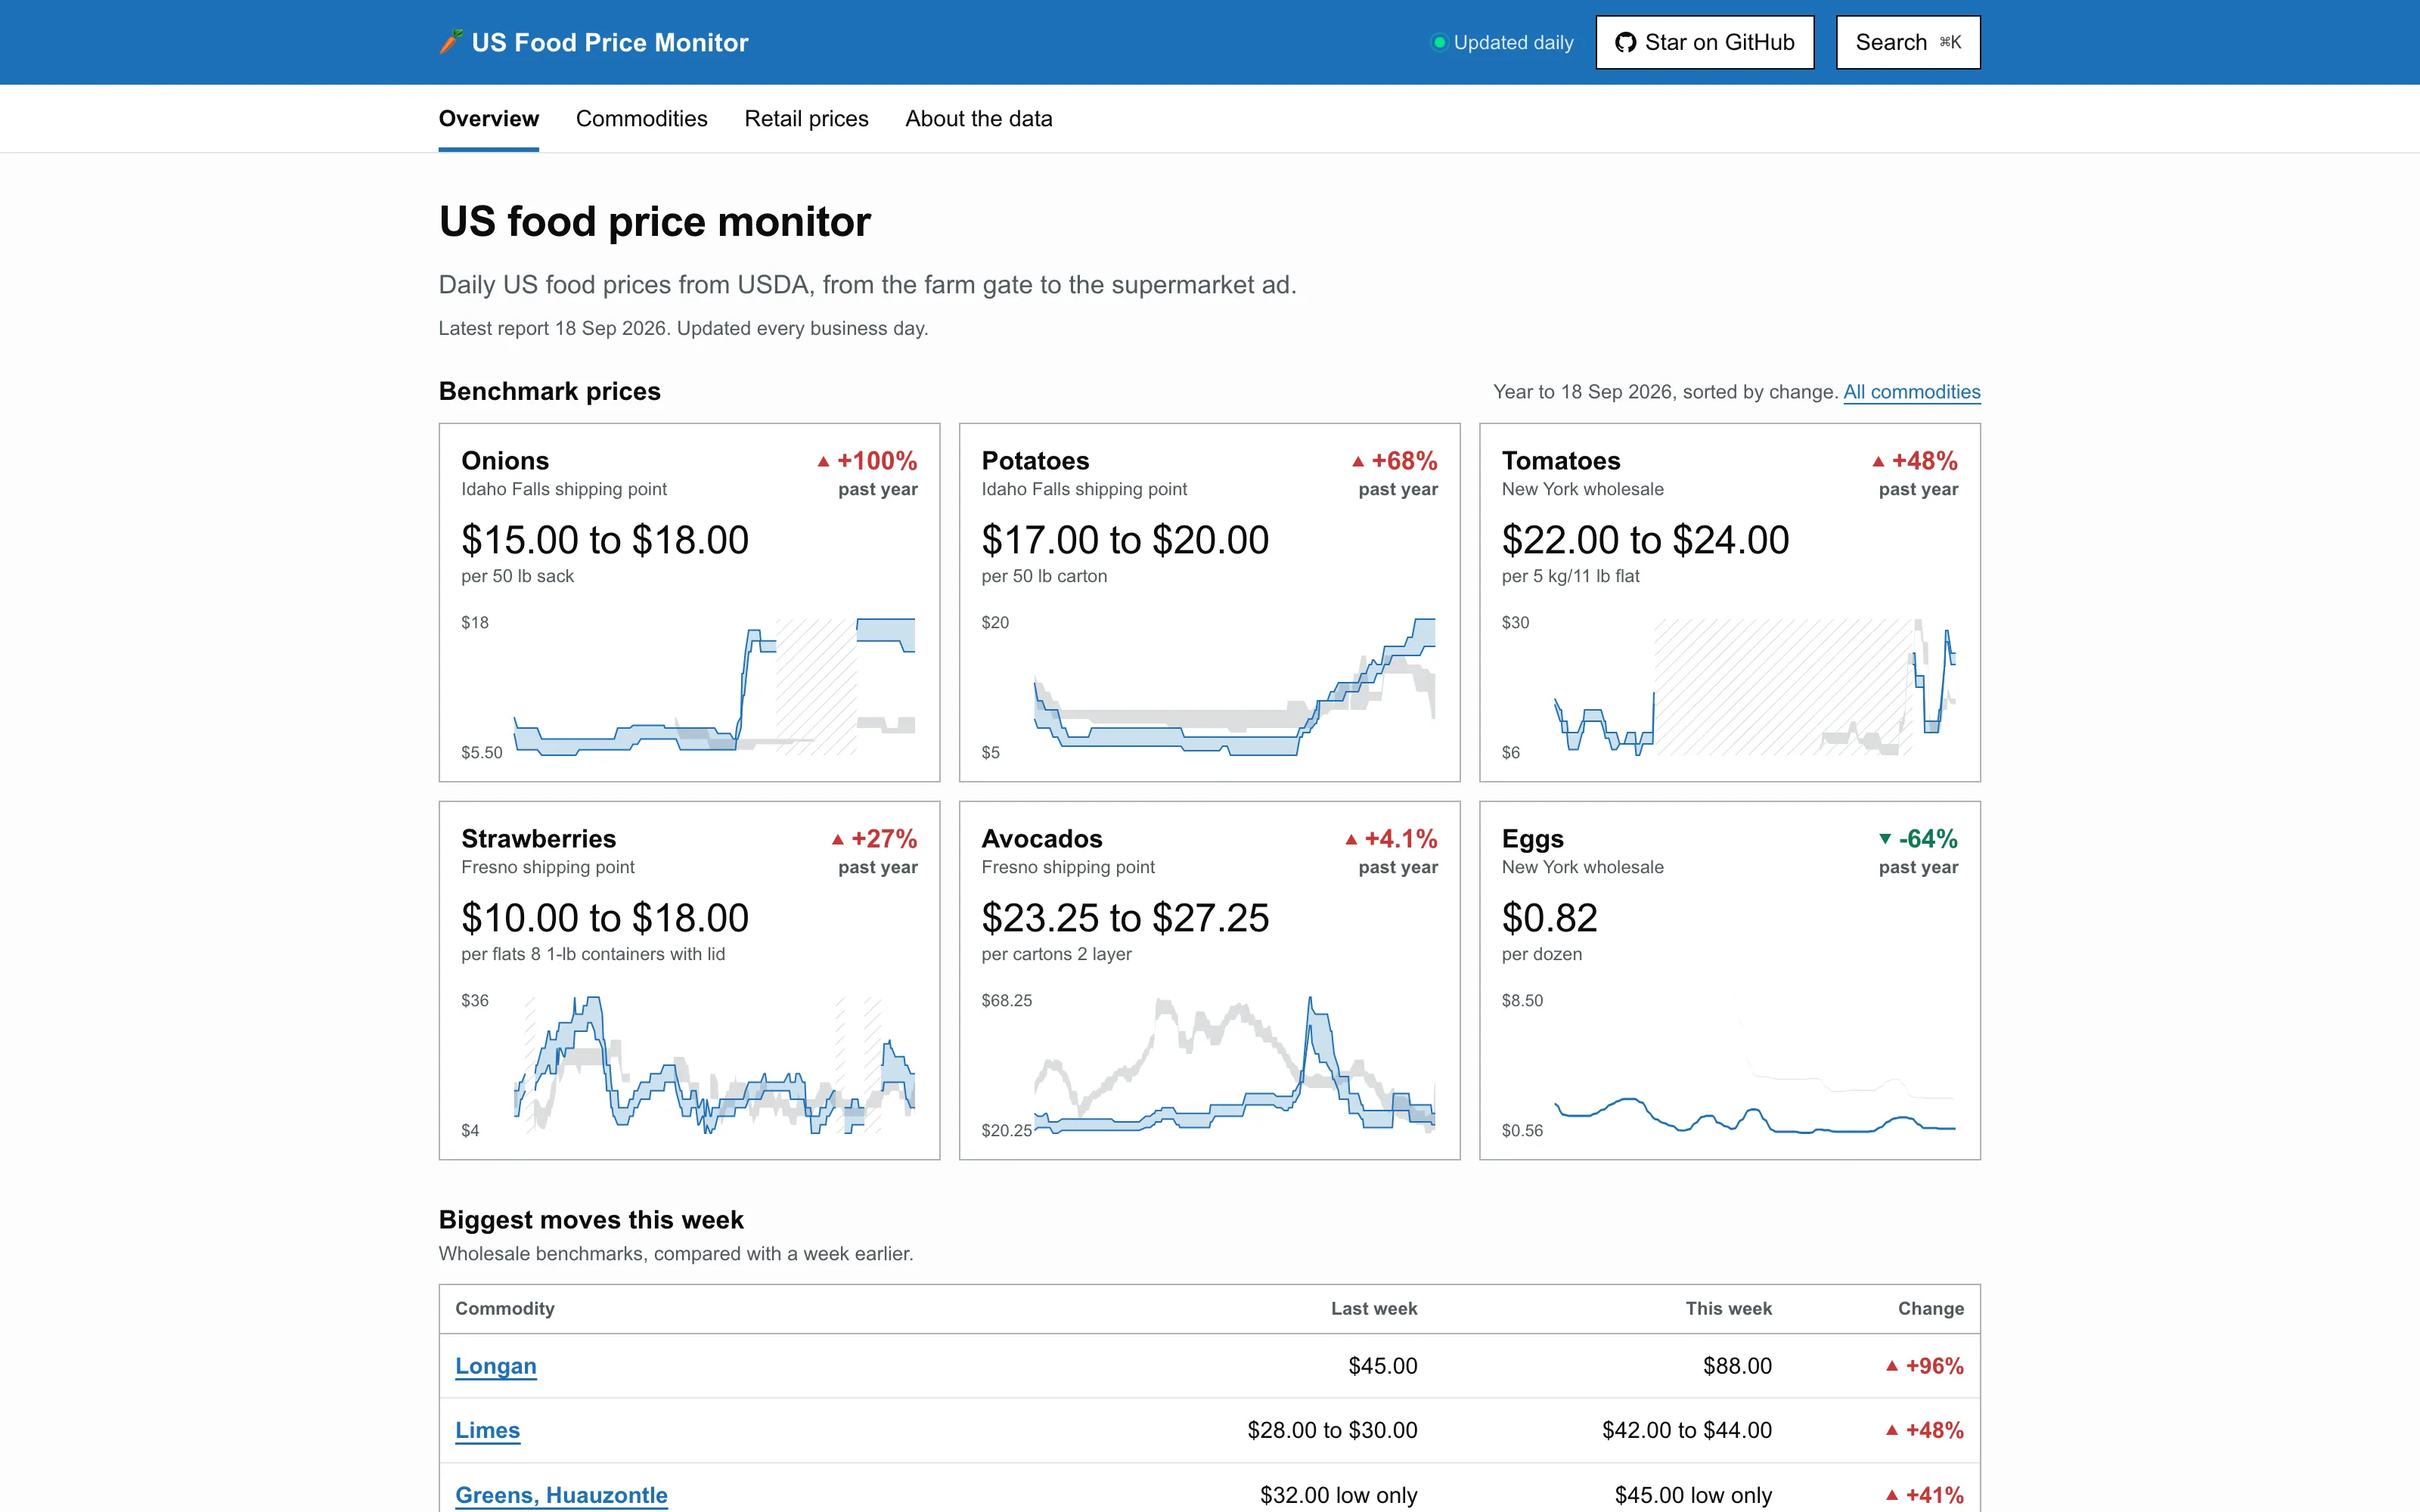Viewport: 2420px width, 1512px height.
Task: Open the Overview tab
Action: pyautogui.click(x=489, y=119)
